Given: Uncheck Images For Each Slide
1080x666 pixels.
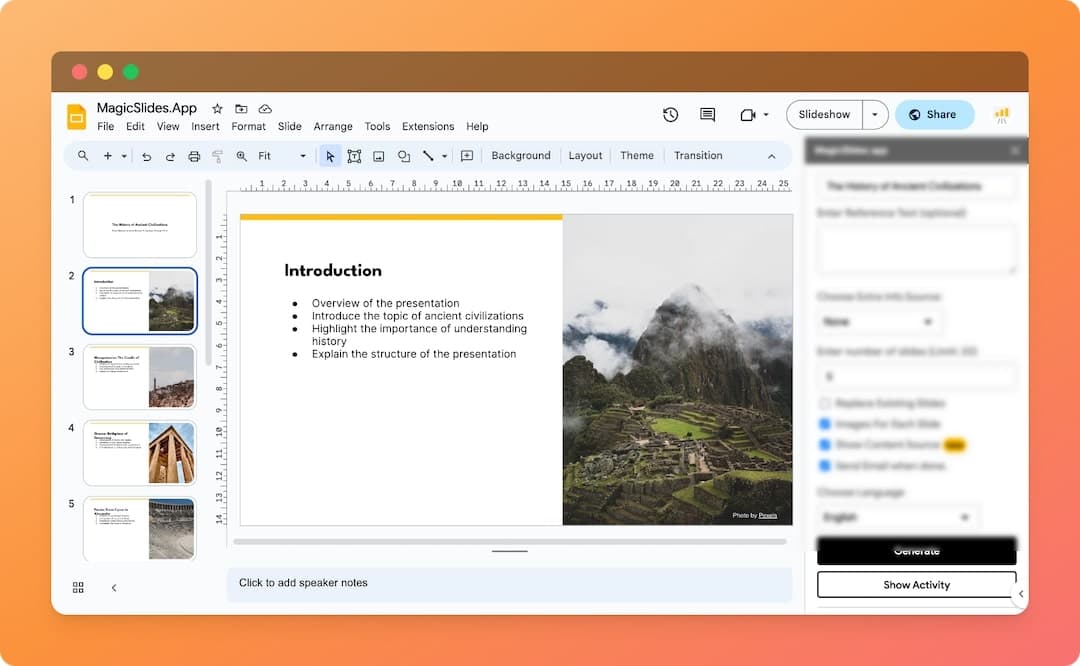Looking at the screenshot, I should pos(825,424).
